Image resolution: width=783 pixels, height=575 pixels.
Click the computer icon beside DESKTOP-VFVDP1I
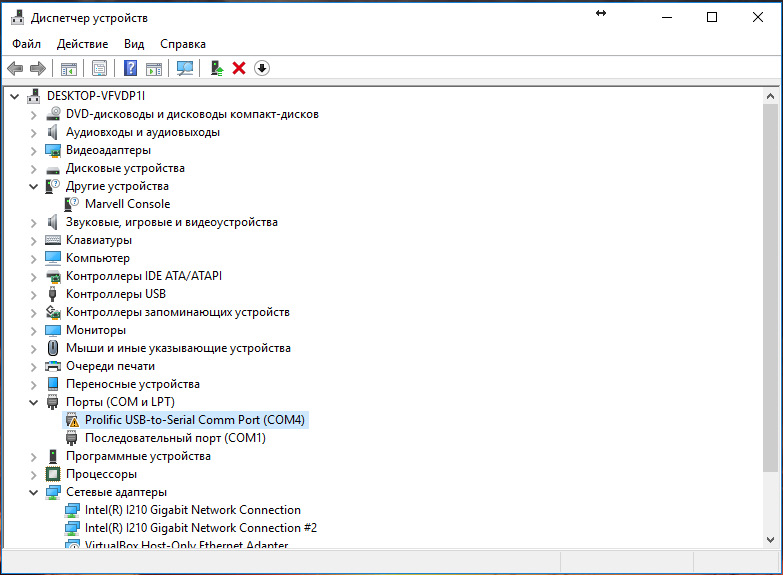click(x=33, y=96)
